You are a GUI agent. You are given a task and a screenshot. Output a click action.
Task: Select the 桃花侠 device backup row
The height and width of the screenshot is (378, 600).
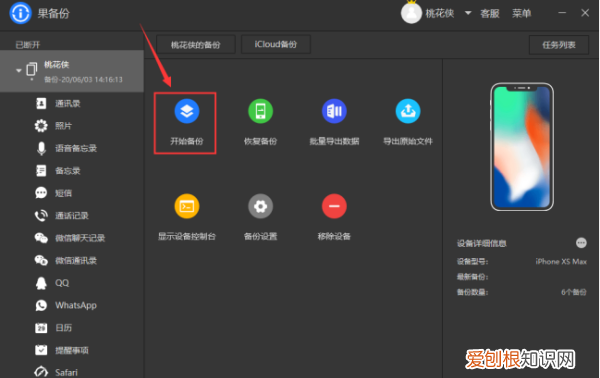point(72,71)
